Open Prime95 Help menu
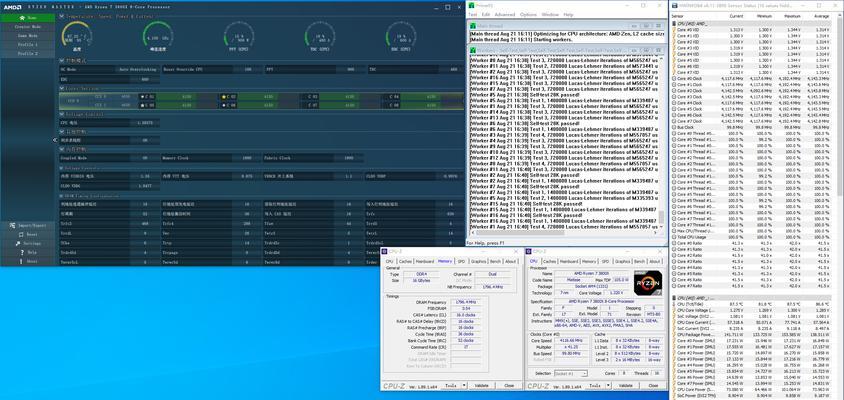 click(x=568, y=15)
